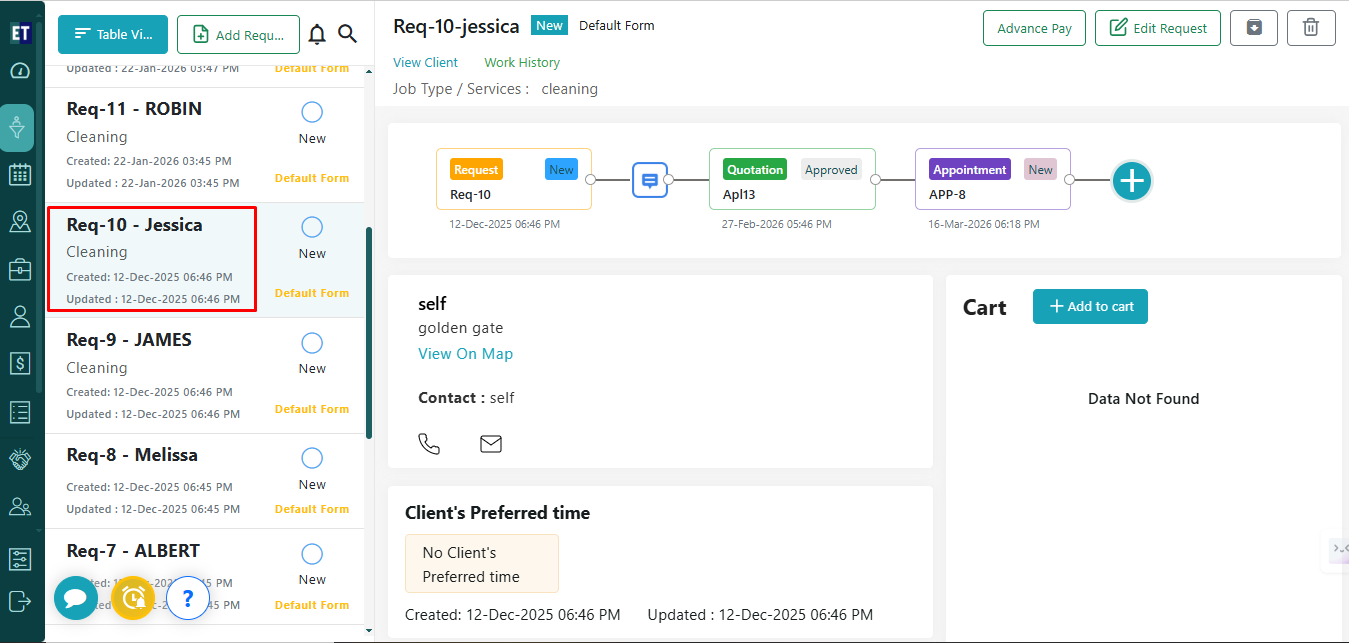Open the View Client tab
1349x643 pixels.
pos(425,62)
